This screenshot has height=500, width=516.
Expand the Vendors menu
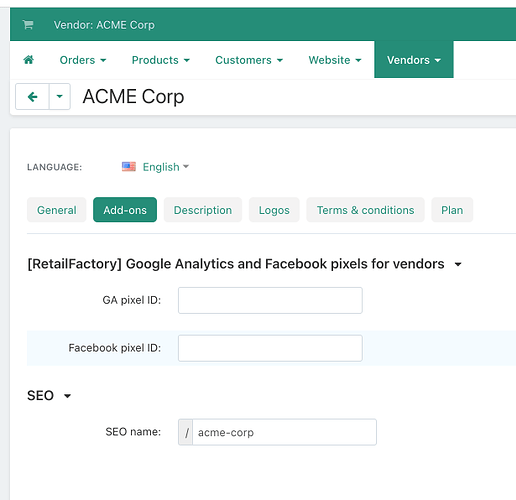coord(414,60)
